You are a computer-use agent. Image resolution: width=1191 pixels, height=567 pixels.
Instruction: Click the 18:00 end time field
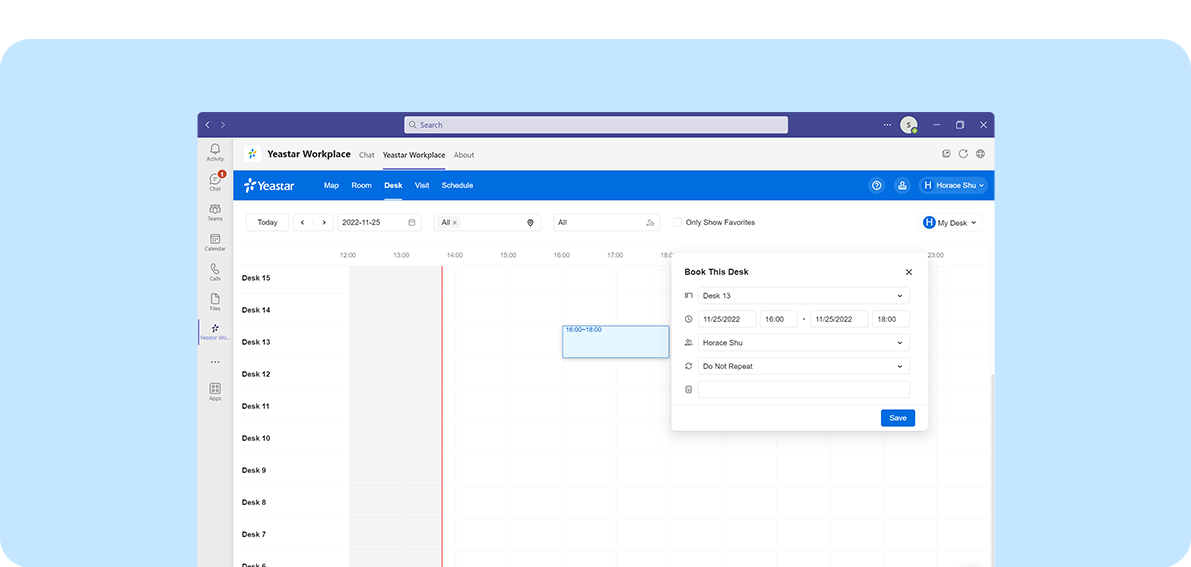click(890, 319)
